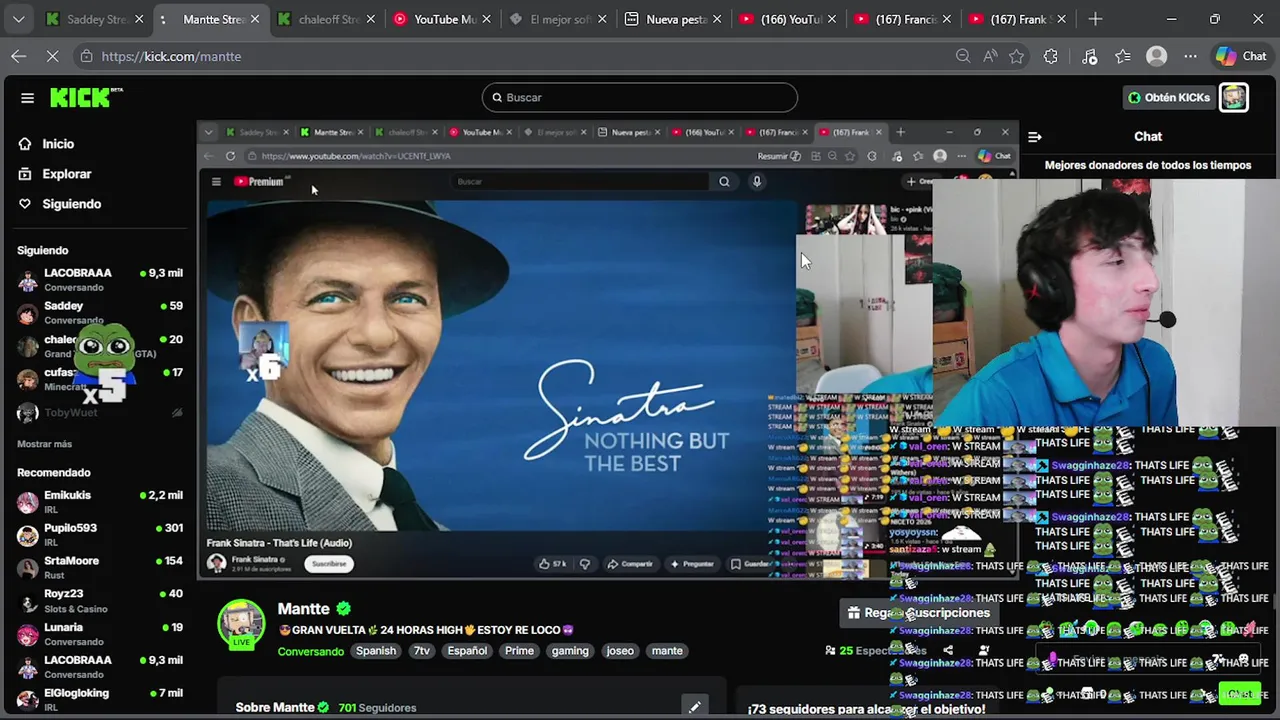Select the Prime tag
The width and height of the screenshot is (1280, 720).
pyautogui.click(x=519, y=651)
